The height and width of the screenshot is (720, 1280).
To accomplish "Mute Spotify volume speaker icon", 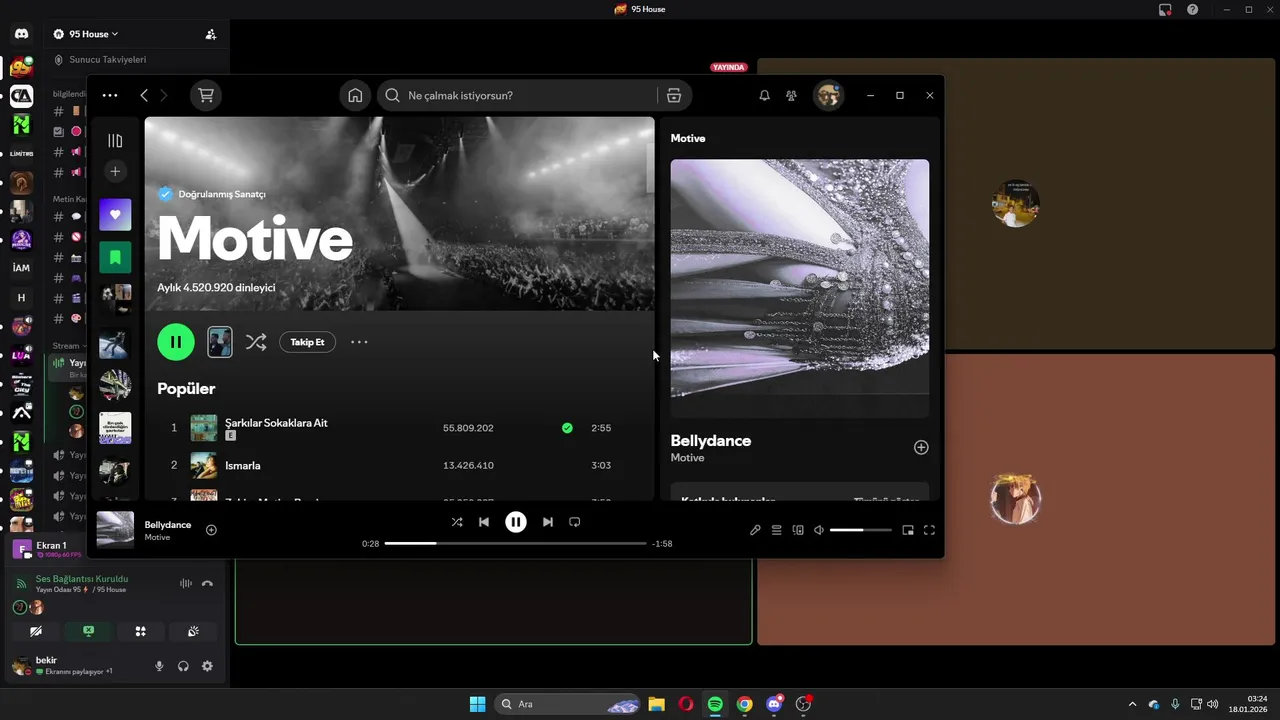I will coord(819,530).
